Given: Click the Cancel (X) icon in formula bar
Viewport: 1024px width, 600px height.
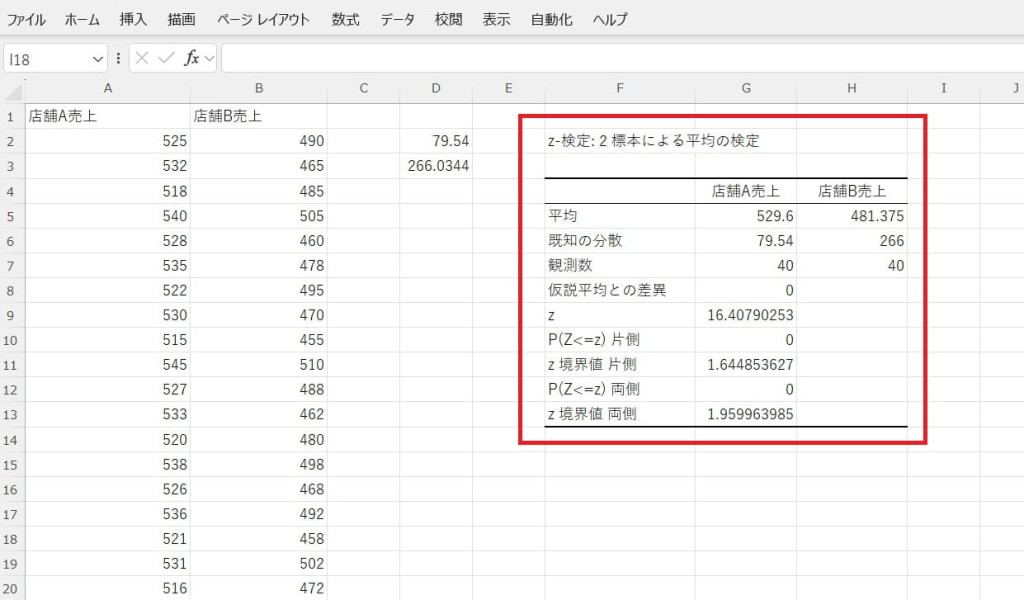Looking at the screenshot, I should pyautogui.click(x=142, y=59).
